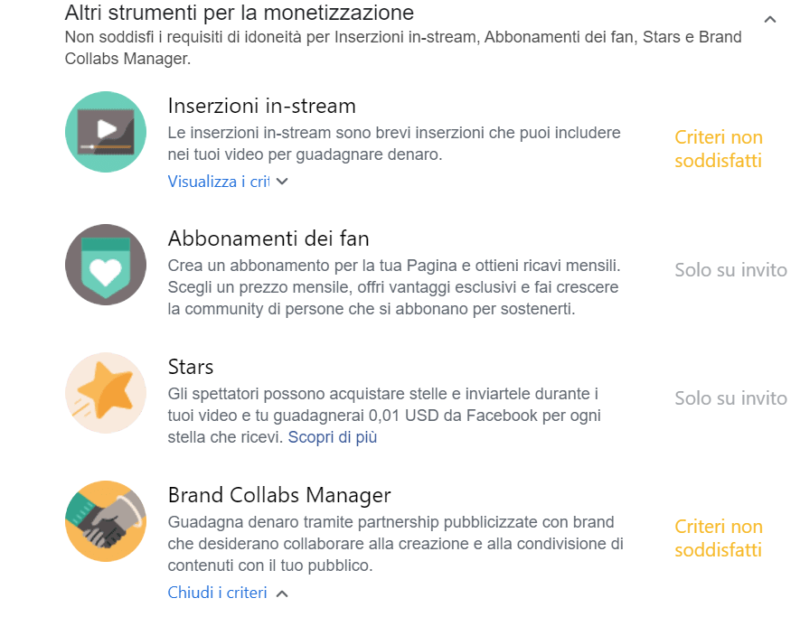
Task: Click the Stars heading text
Action: pyautogui.click(x=191, y=367)
